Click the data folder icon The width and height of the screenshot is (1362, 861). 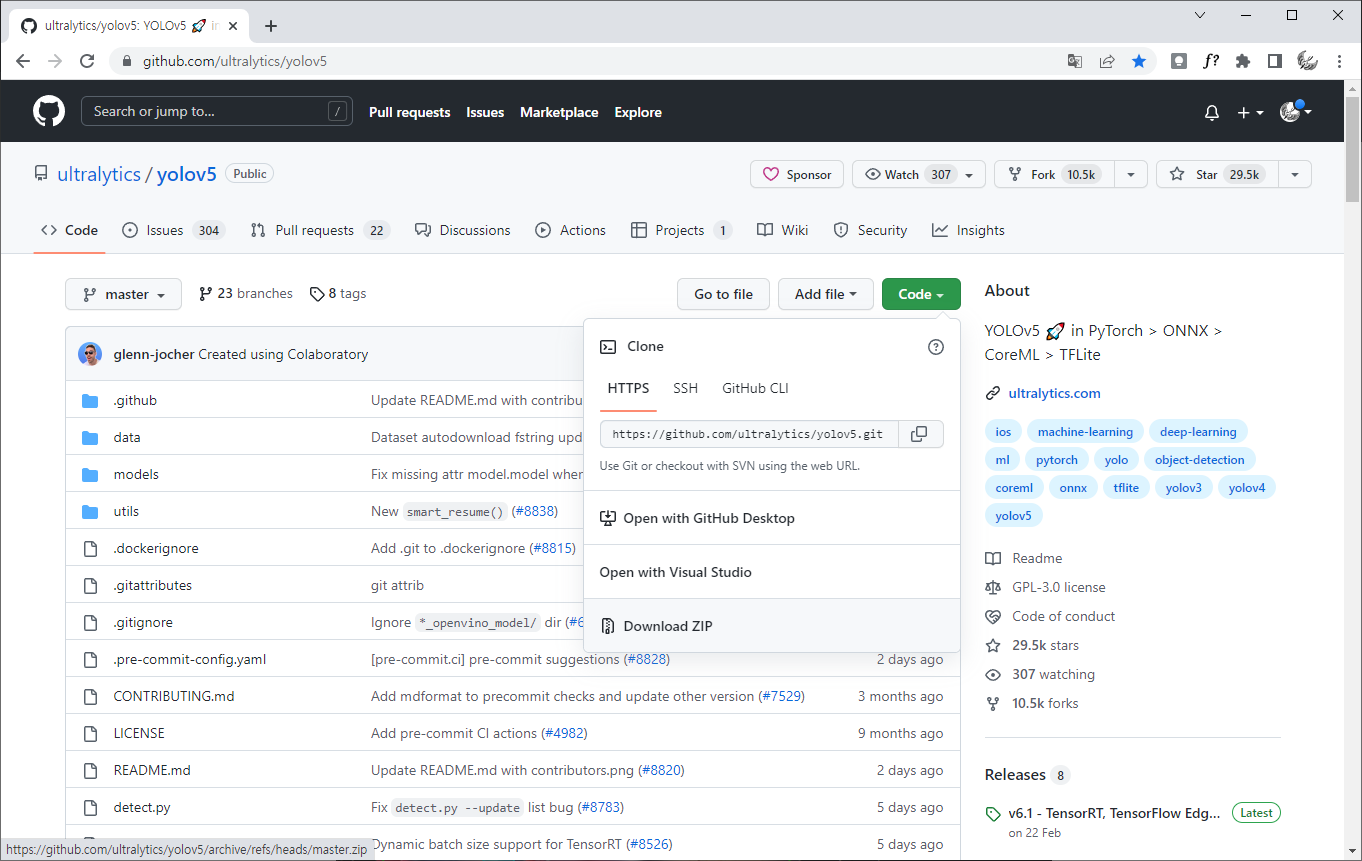click(x=91, y=438)
